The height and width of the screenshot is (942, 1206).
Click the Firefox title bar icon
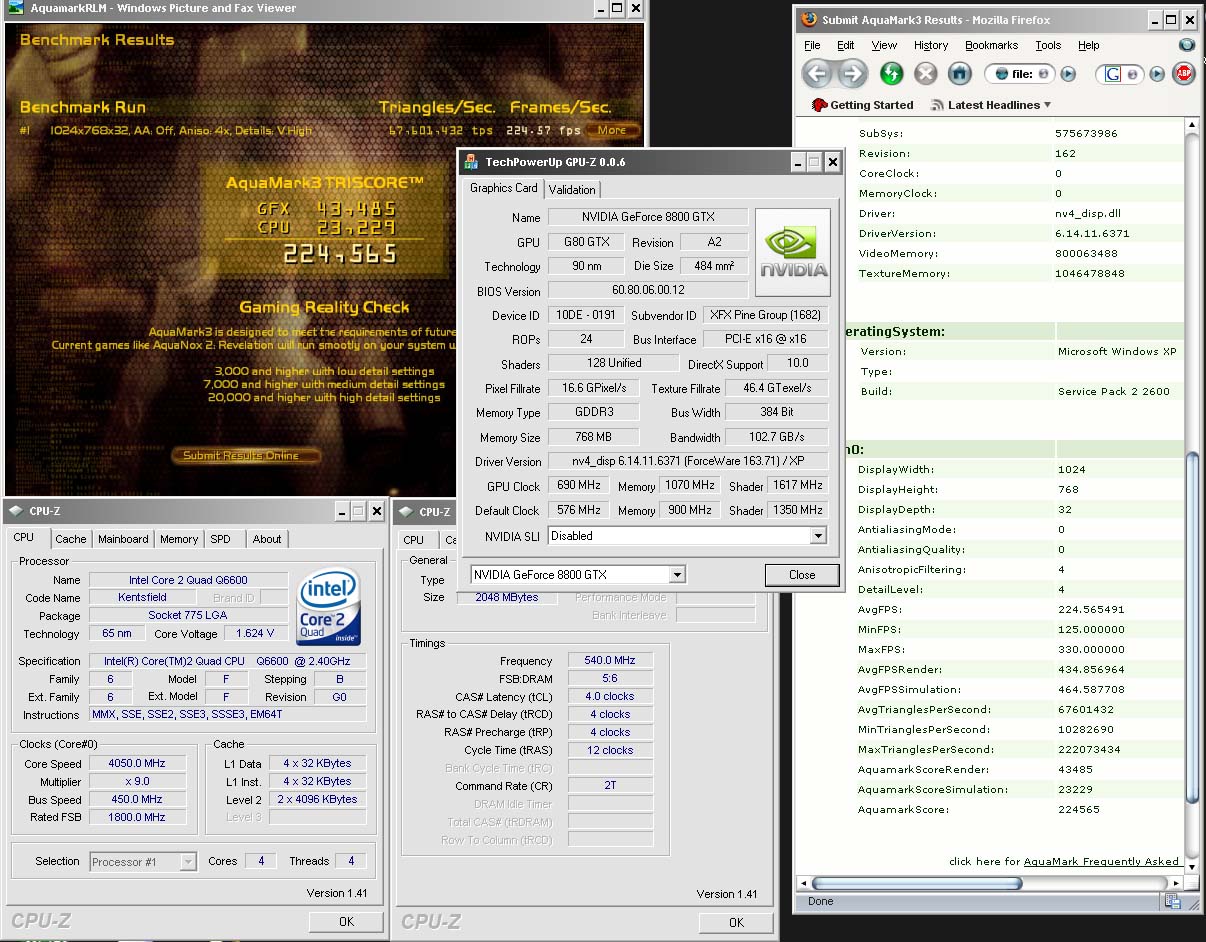pos(808,19)
